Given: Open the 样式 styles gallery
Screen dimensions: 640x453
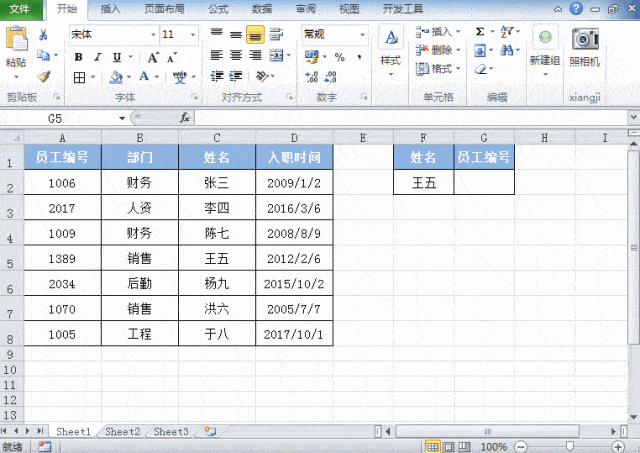Looking at the screenshot, I should point(391,51).
